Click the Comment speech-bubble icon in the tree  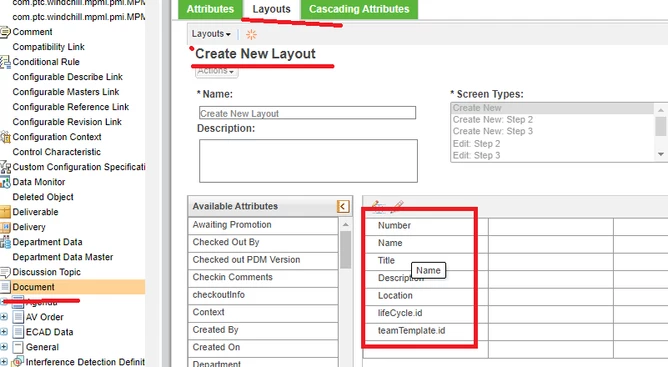pyautogui.click(x=5, y=32)
